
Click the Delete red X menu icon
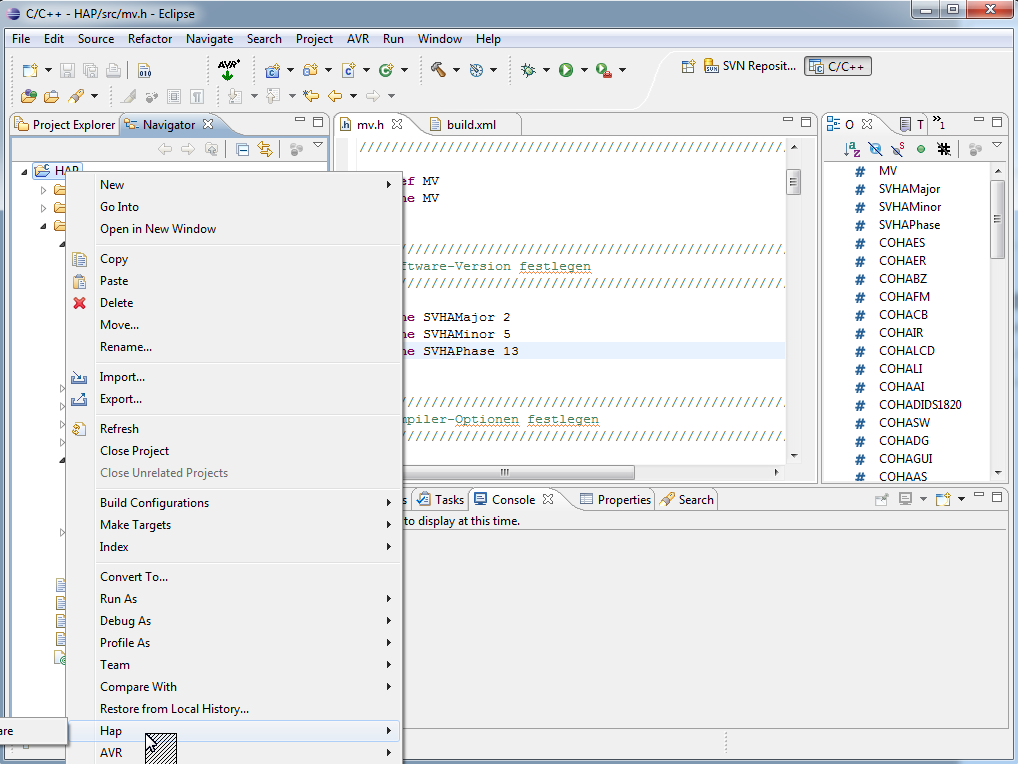[x=79, y=303]
